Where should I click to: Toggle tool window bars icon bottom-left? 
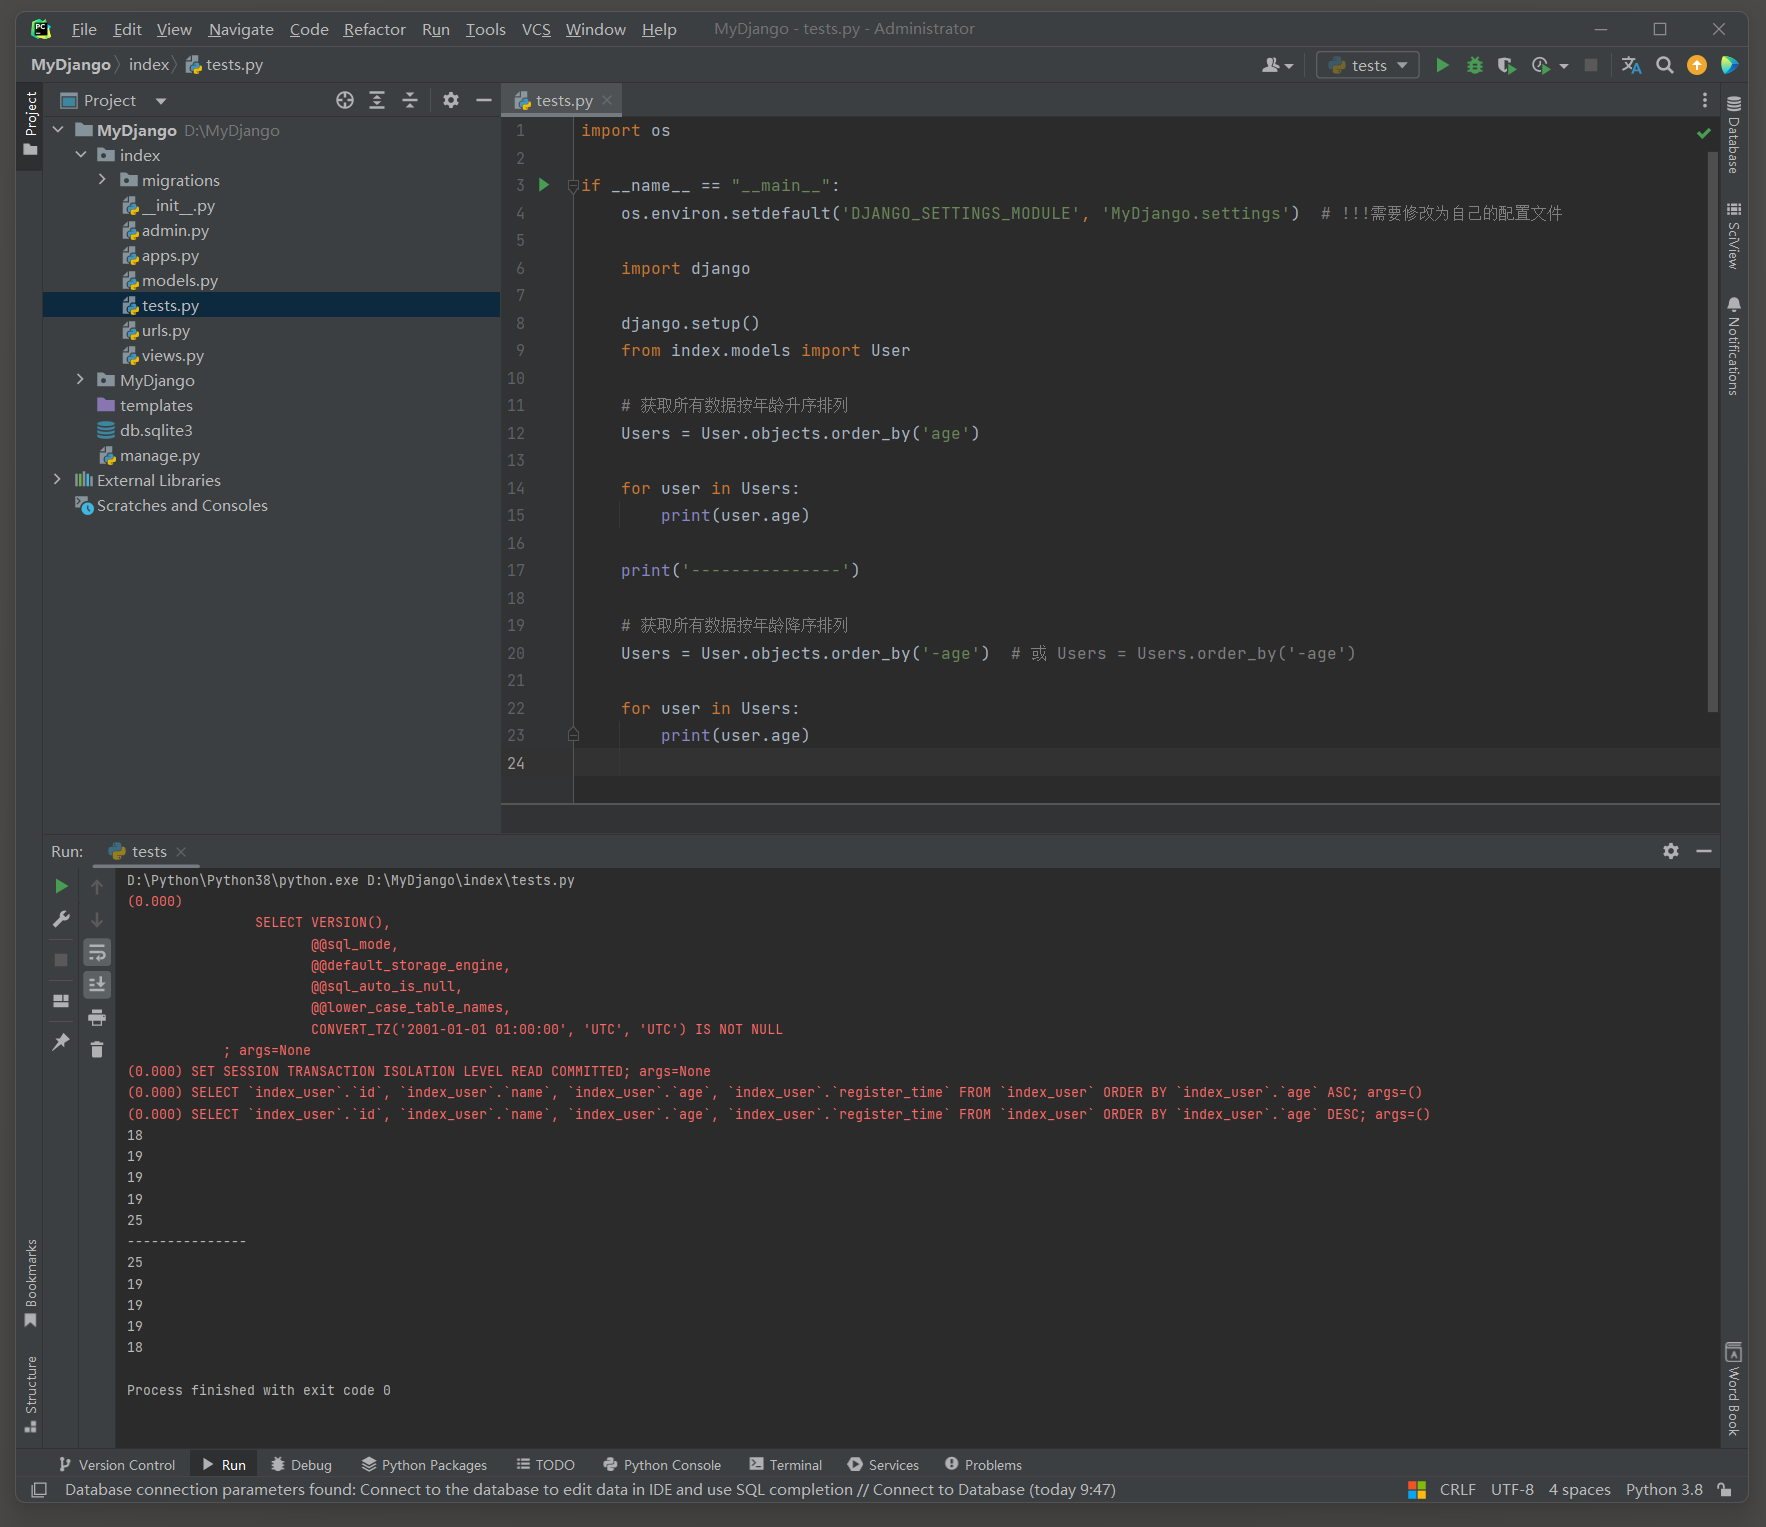coord(39,1490)
